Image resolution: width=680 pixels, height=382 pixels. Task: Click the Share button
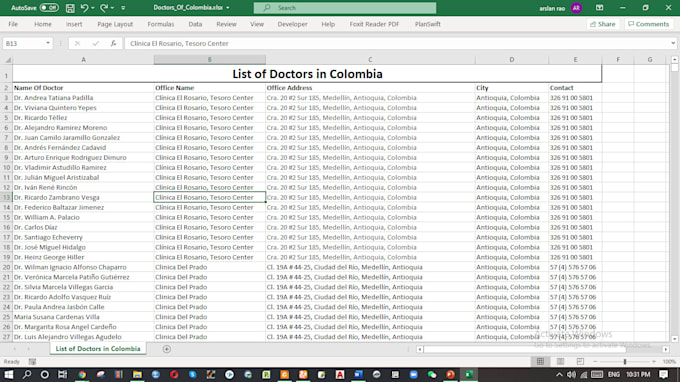(x=603, y=24)
